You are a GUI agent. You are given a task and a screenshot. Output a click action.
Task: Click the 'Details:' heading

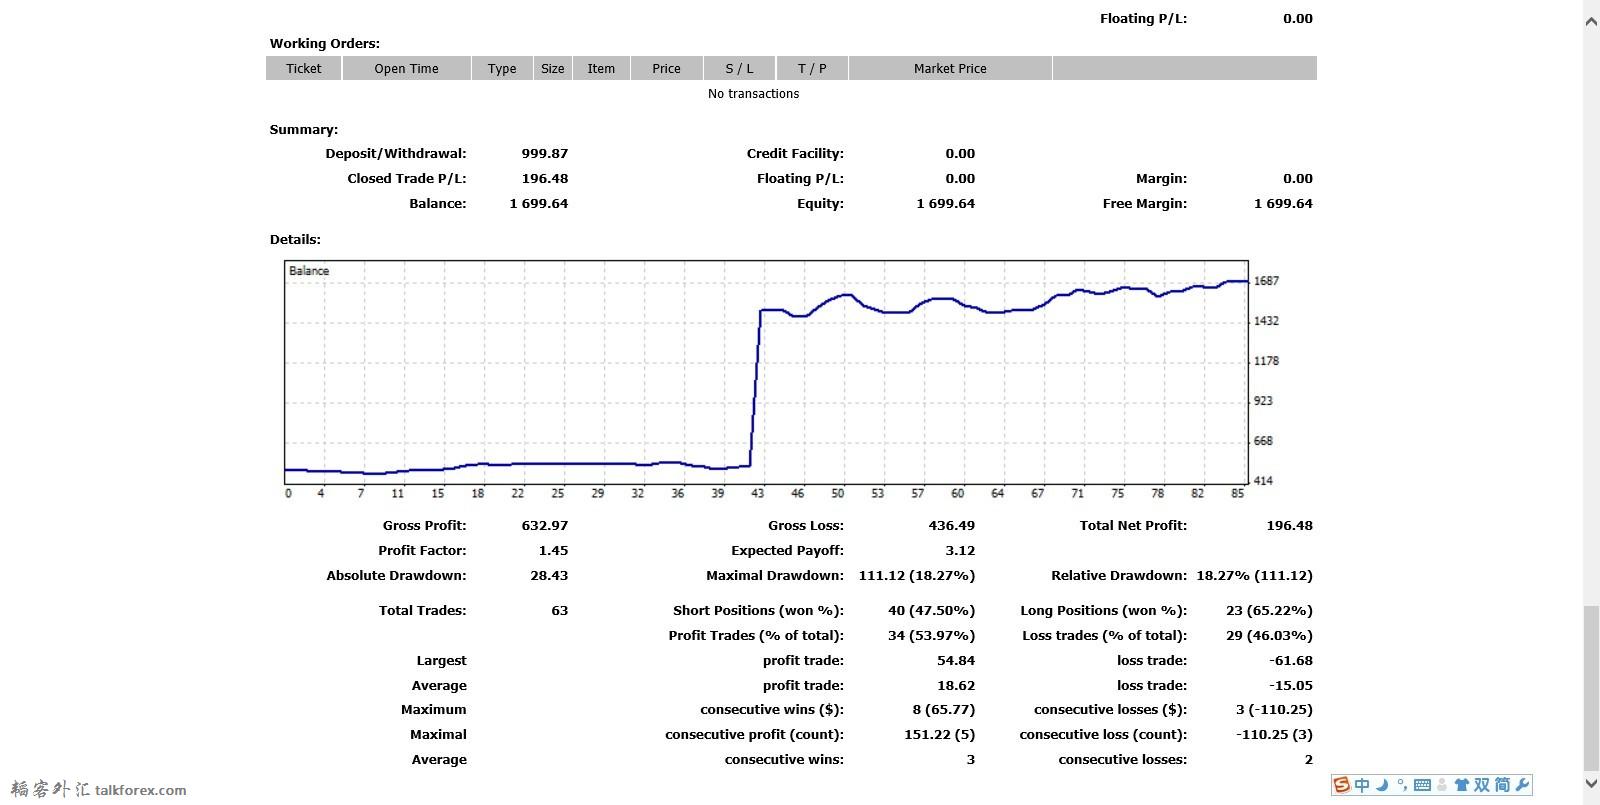point(295,239)
